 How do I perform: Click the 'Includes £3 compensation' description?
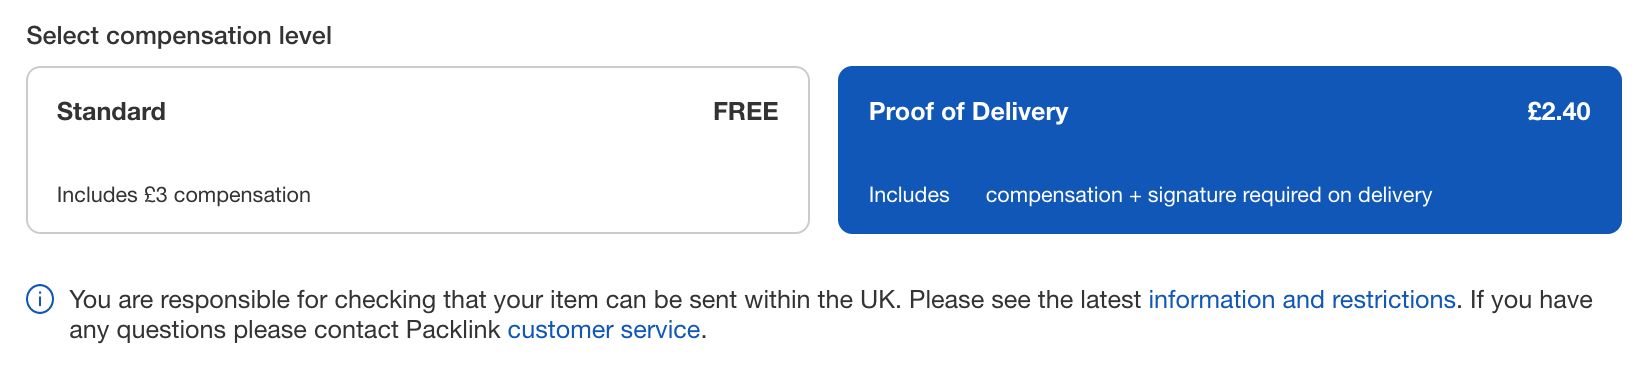(x=184, y=195)
